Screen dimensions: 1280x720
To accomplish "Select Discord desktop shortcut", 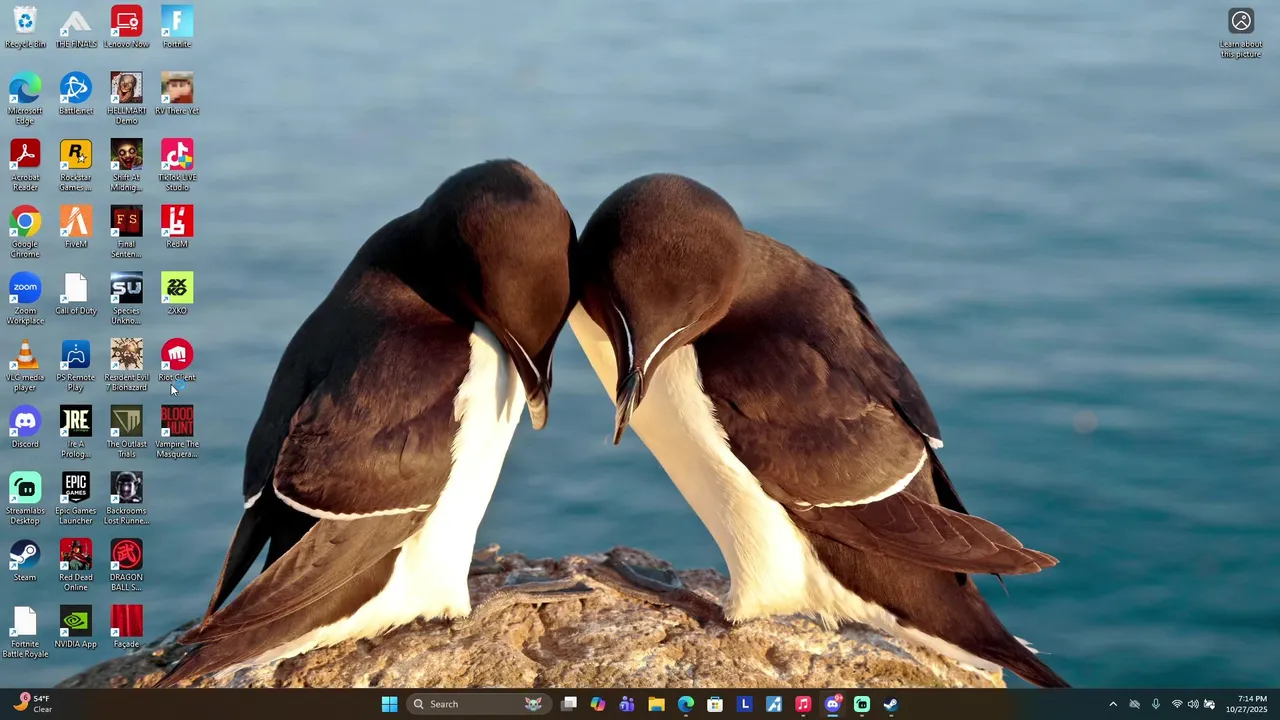I will tap(25, 427).
